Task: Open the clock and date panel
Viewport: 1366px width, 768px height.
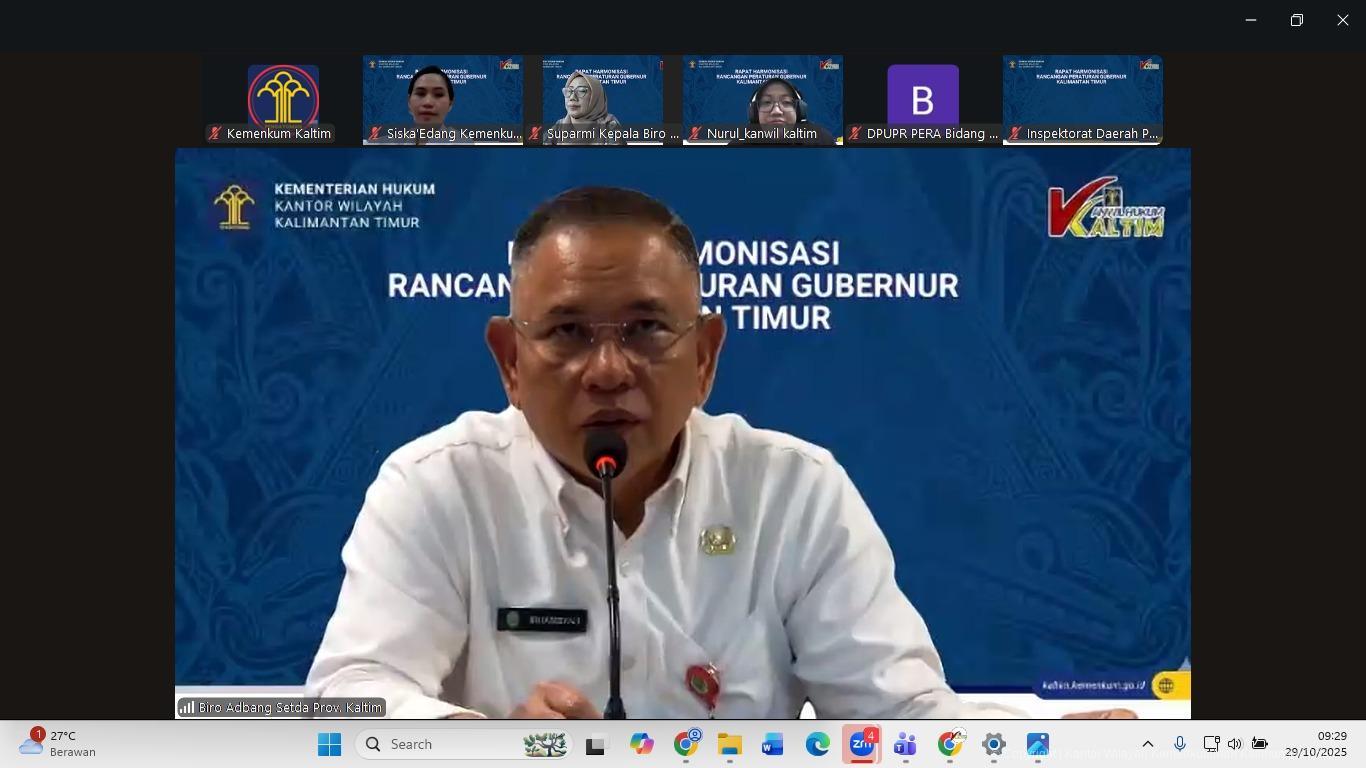Action: 1316,744
